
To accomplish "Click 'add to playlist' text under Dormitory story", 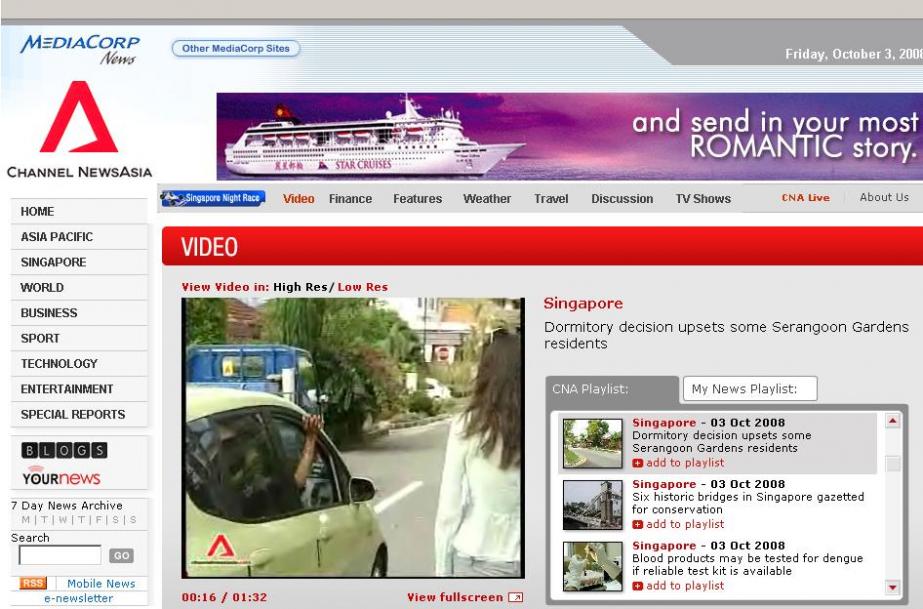I will tap(685, 463).
